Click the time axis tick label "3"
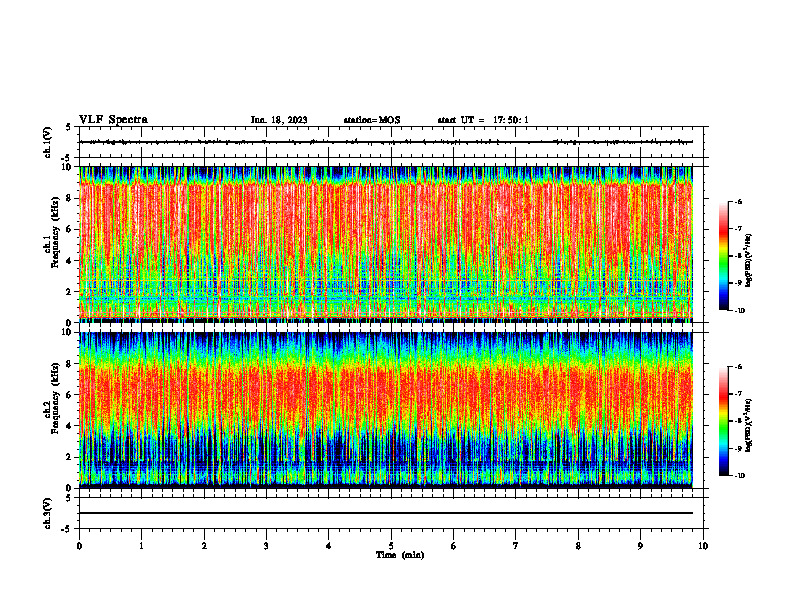 (266, 546)
